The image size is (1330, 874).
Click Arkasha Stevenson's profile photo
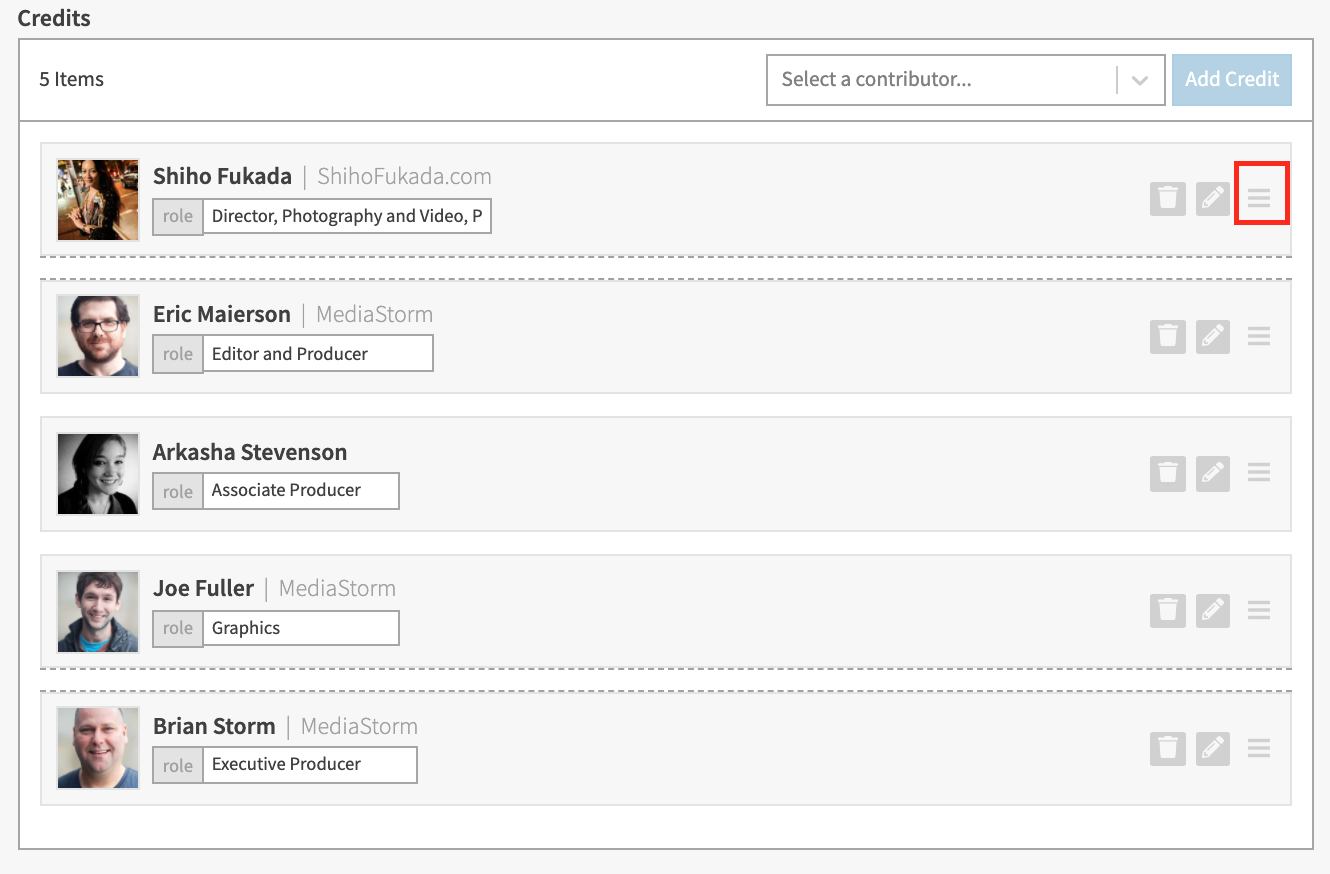98,474
